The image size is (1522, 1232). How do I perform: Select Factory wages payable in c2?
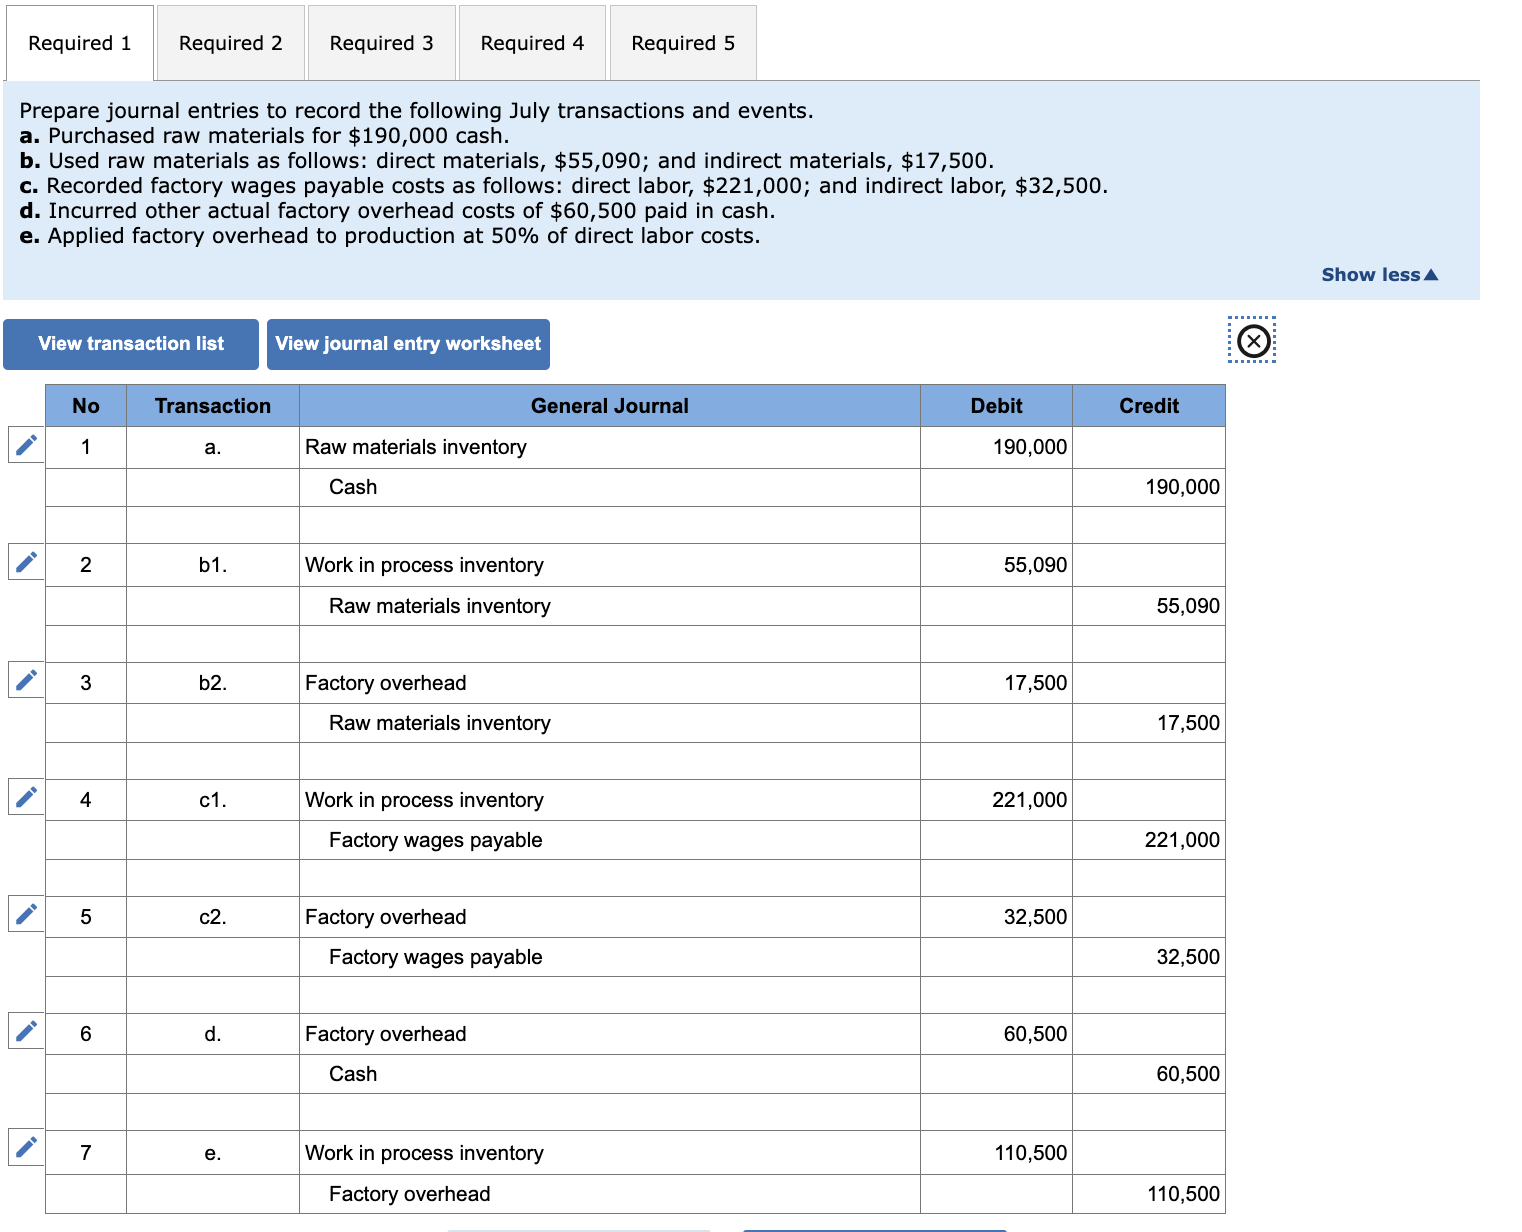pos(610,957)
